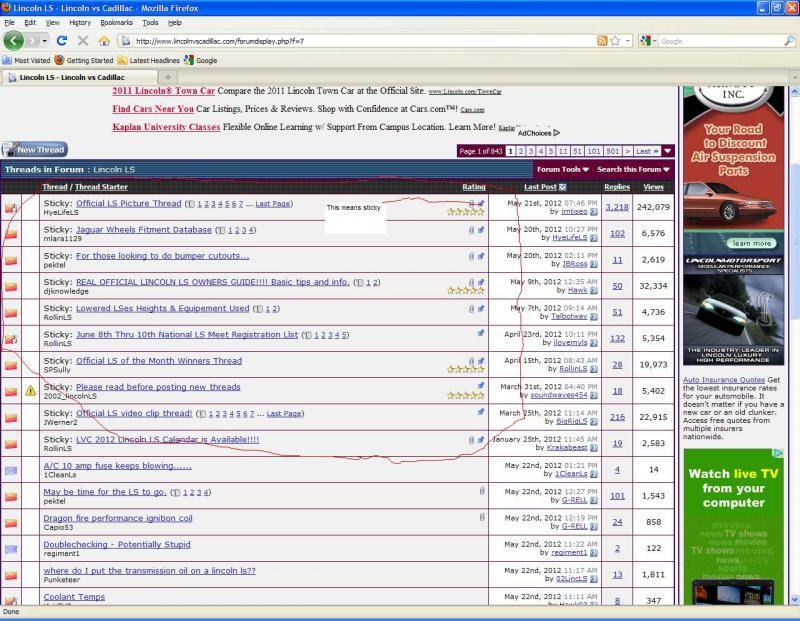Open the Bookmarks menu
This screenshot has height=621, width=800.
pyautogui.click(x=116, y=23)
